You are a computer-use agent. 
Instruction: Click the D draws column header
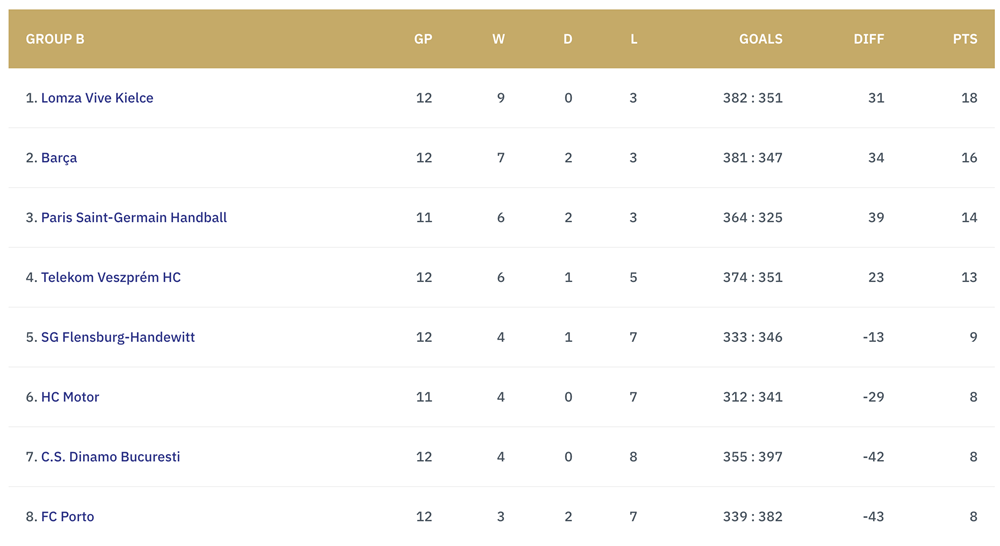pyautogui.click(x=568, y=39)
